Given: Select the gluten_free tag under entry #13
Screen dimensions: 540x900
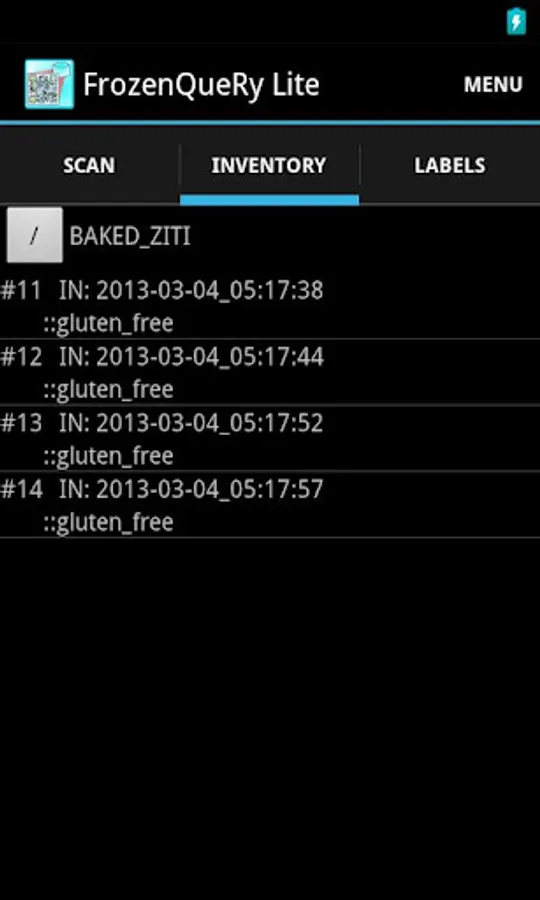Looking at the screenshot, I should 108,456.
